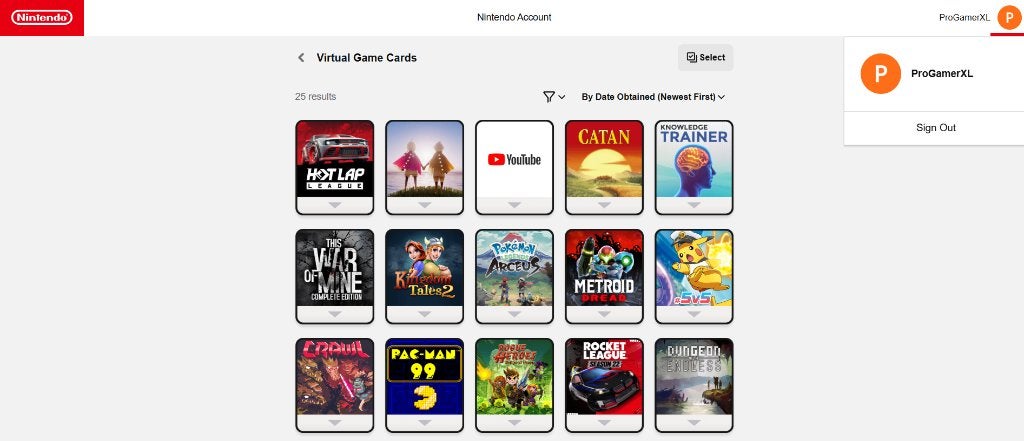
Task: Expand the arrow under Catan
Action: tap(604, 205)
